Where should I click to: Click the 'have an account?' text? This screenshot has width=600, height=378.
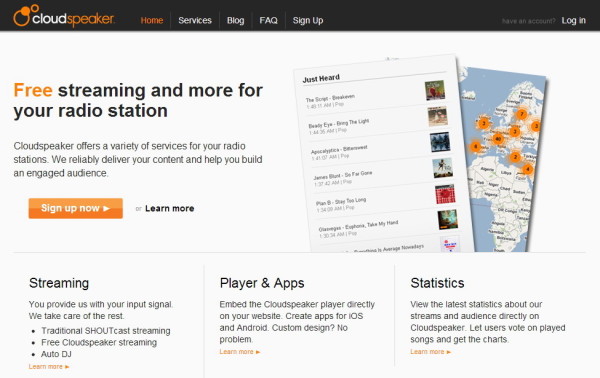528,21
